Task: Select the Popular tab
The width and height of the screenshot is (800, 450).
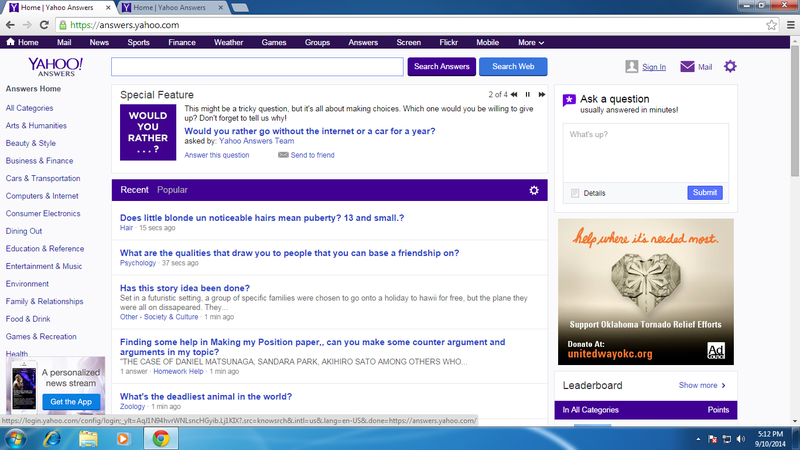Action: 172,190
